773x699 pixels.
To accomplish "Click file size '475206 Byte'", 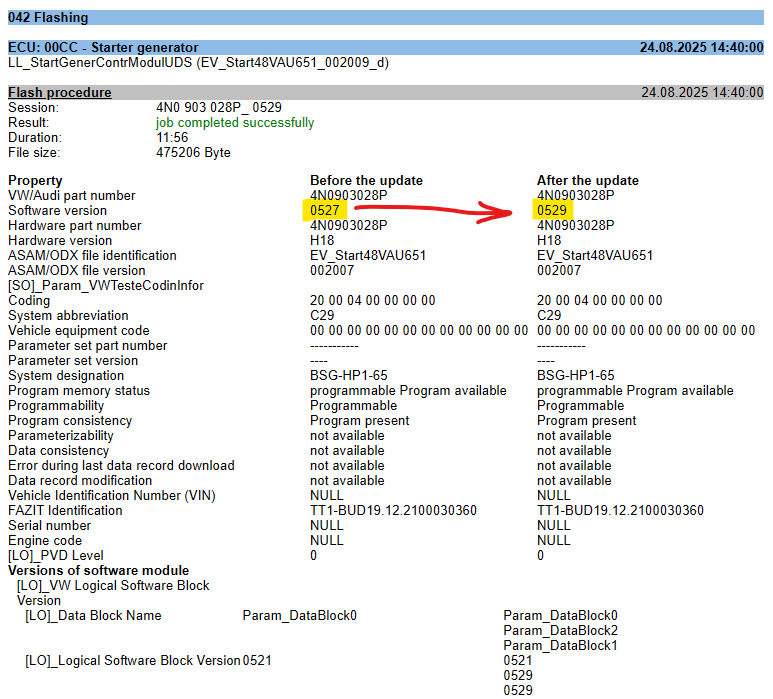I will click(x=193, y=152).
